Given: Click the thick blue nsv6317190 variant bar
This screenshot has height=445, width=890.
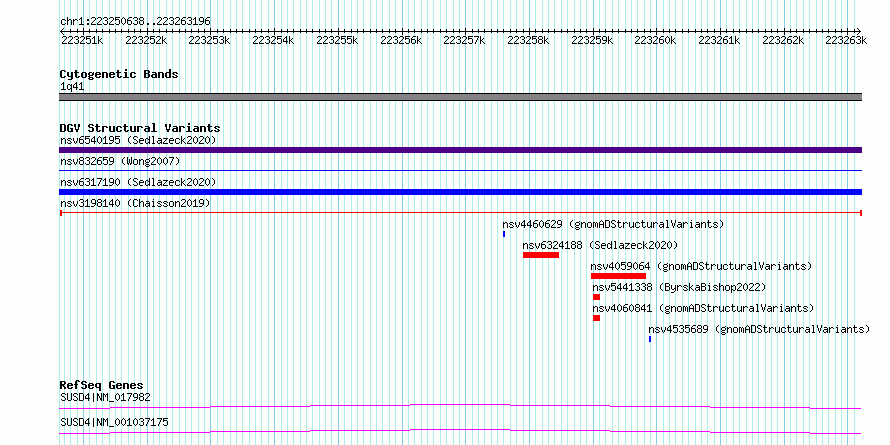Looking at the screenshot, I should click(x=460, y=192).
